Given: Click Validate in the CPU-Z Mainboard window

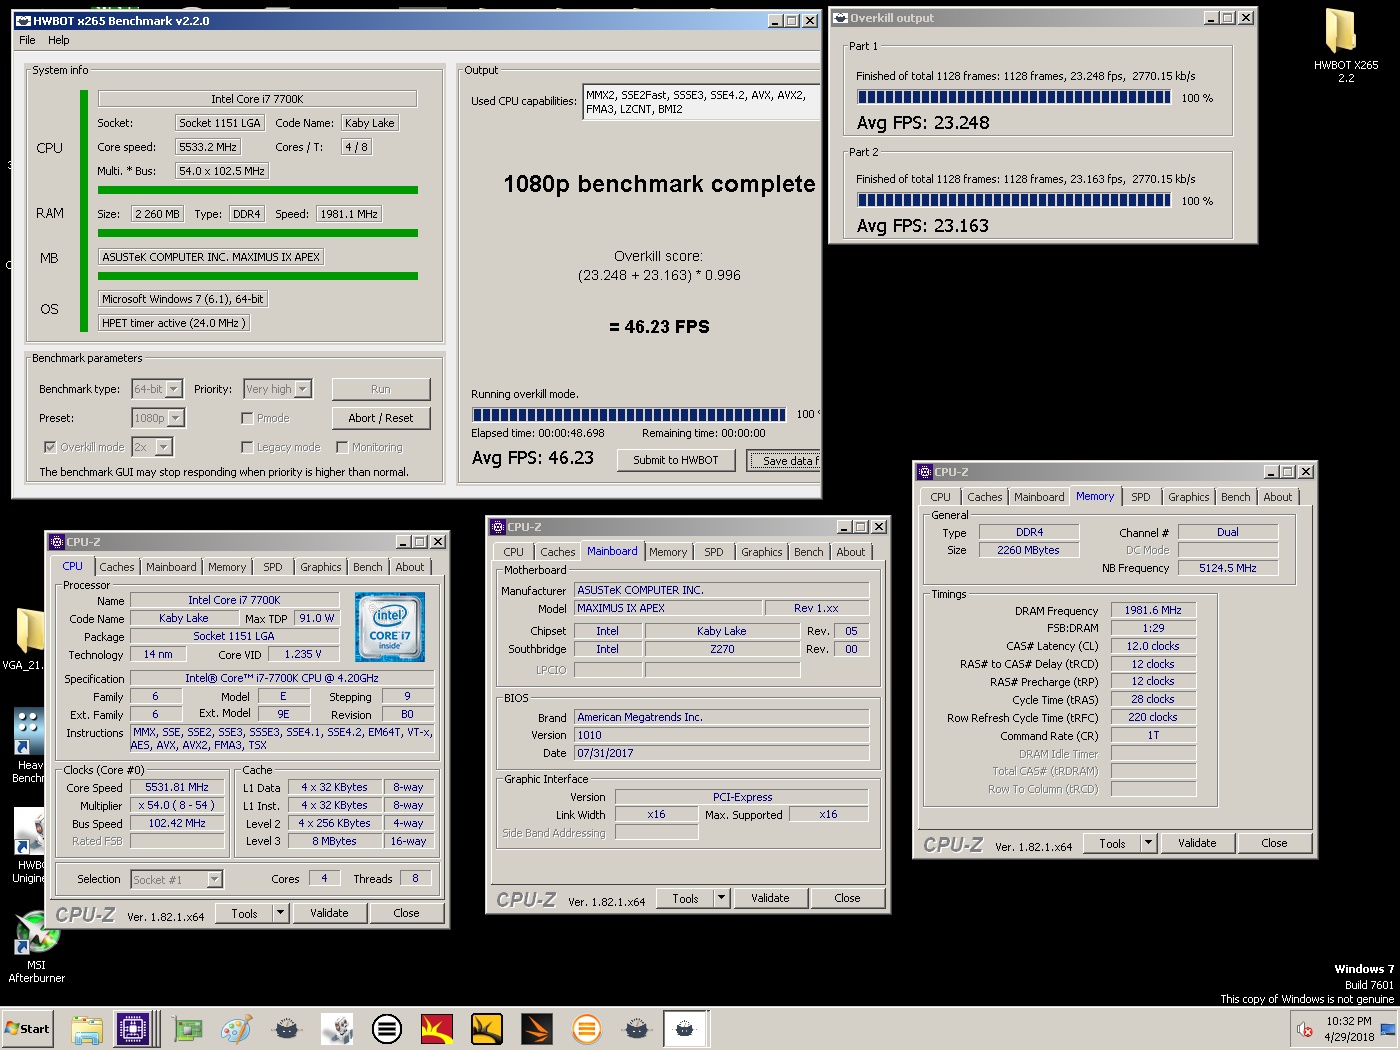Looking at the screenshot, I should (770, 898).
